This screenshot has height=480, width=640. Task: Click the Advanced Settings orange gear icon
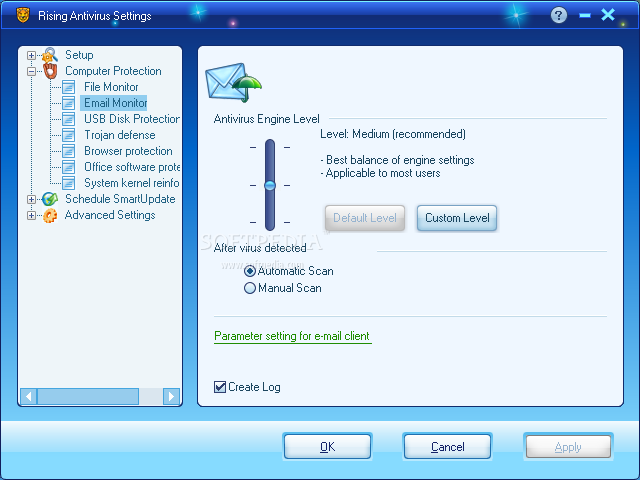(x=50, y=215)
